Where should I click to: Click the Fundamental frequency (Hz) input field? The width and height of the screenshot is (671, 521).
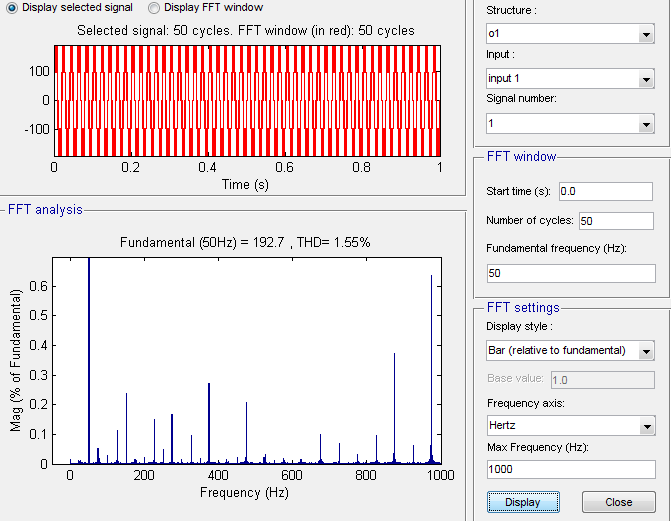[x=571, y=273]
